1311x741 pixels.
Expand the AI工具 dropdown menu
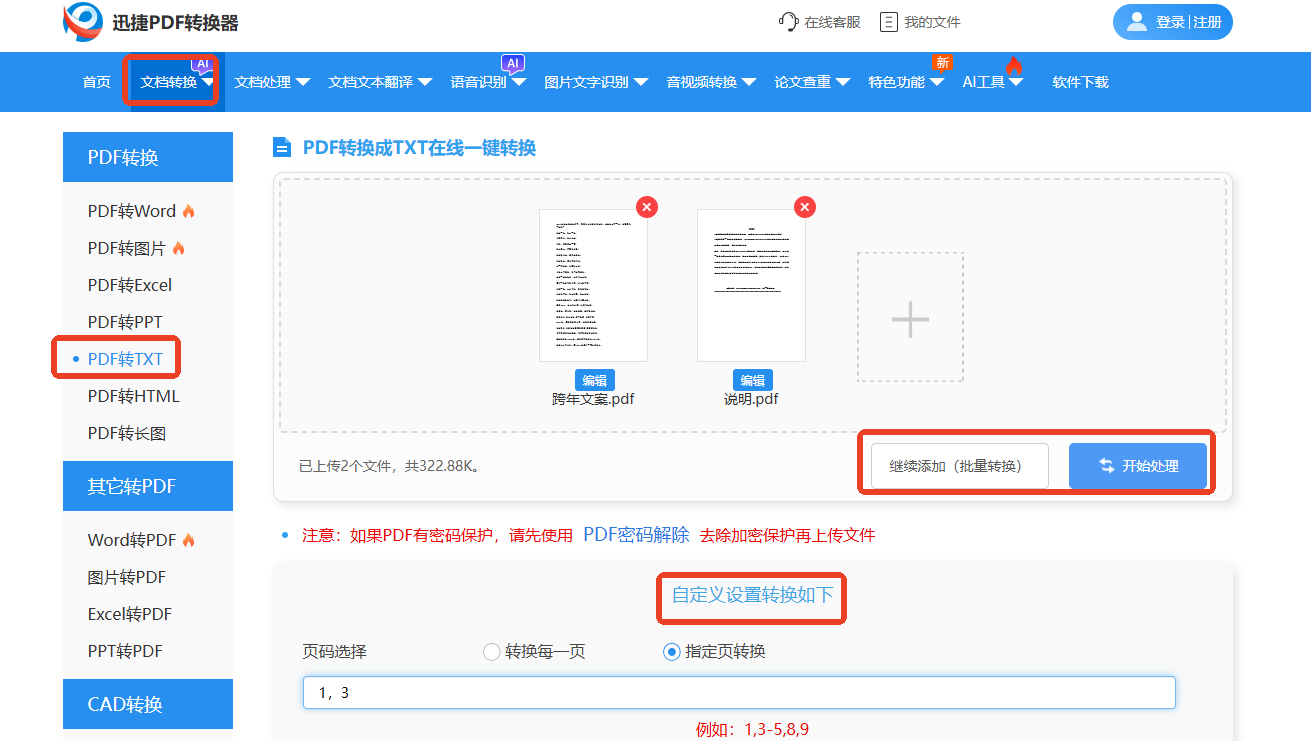pyautogui.click(x=1017, y=82)
